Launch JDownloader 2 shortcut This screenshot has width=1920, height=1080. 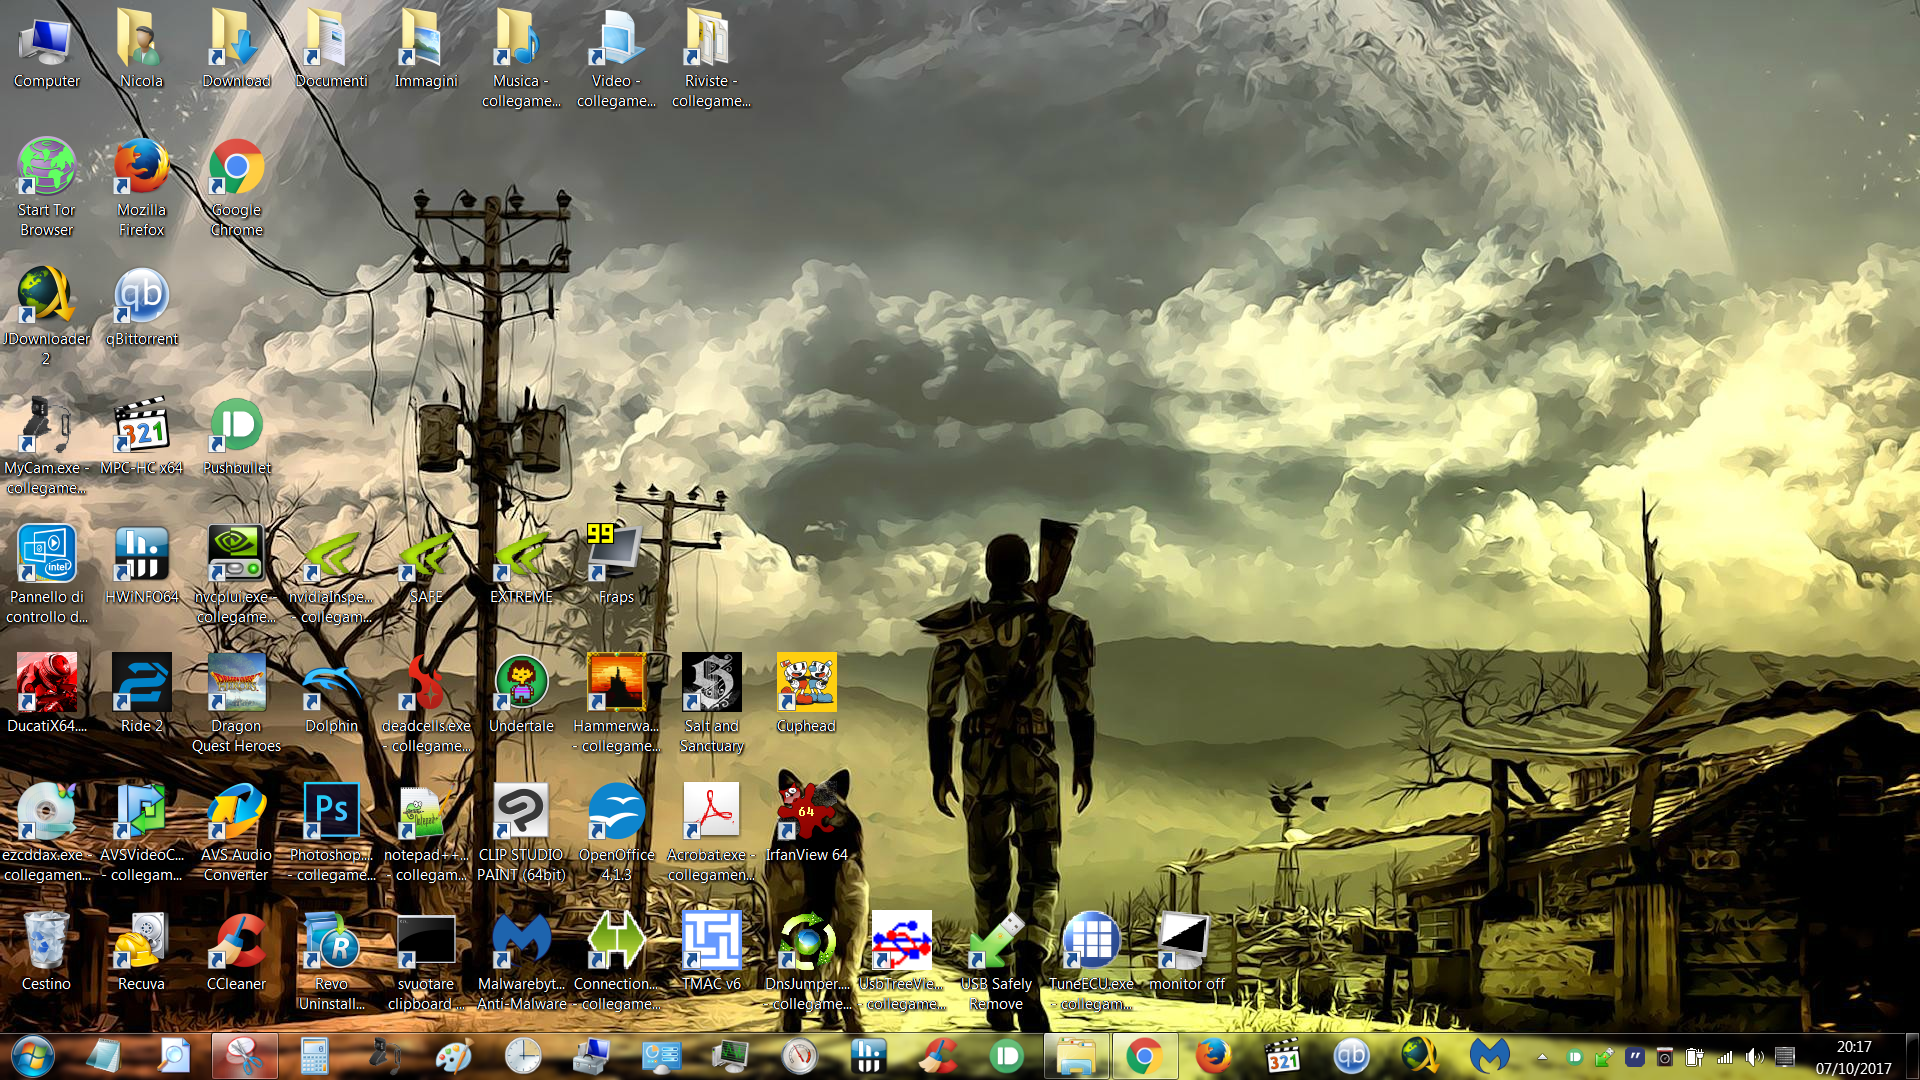click(x=46, y=317)
